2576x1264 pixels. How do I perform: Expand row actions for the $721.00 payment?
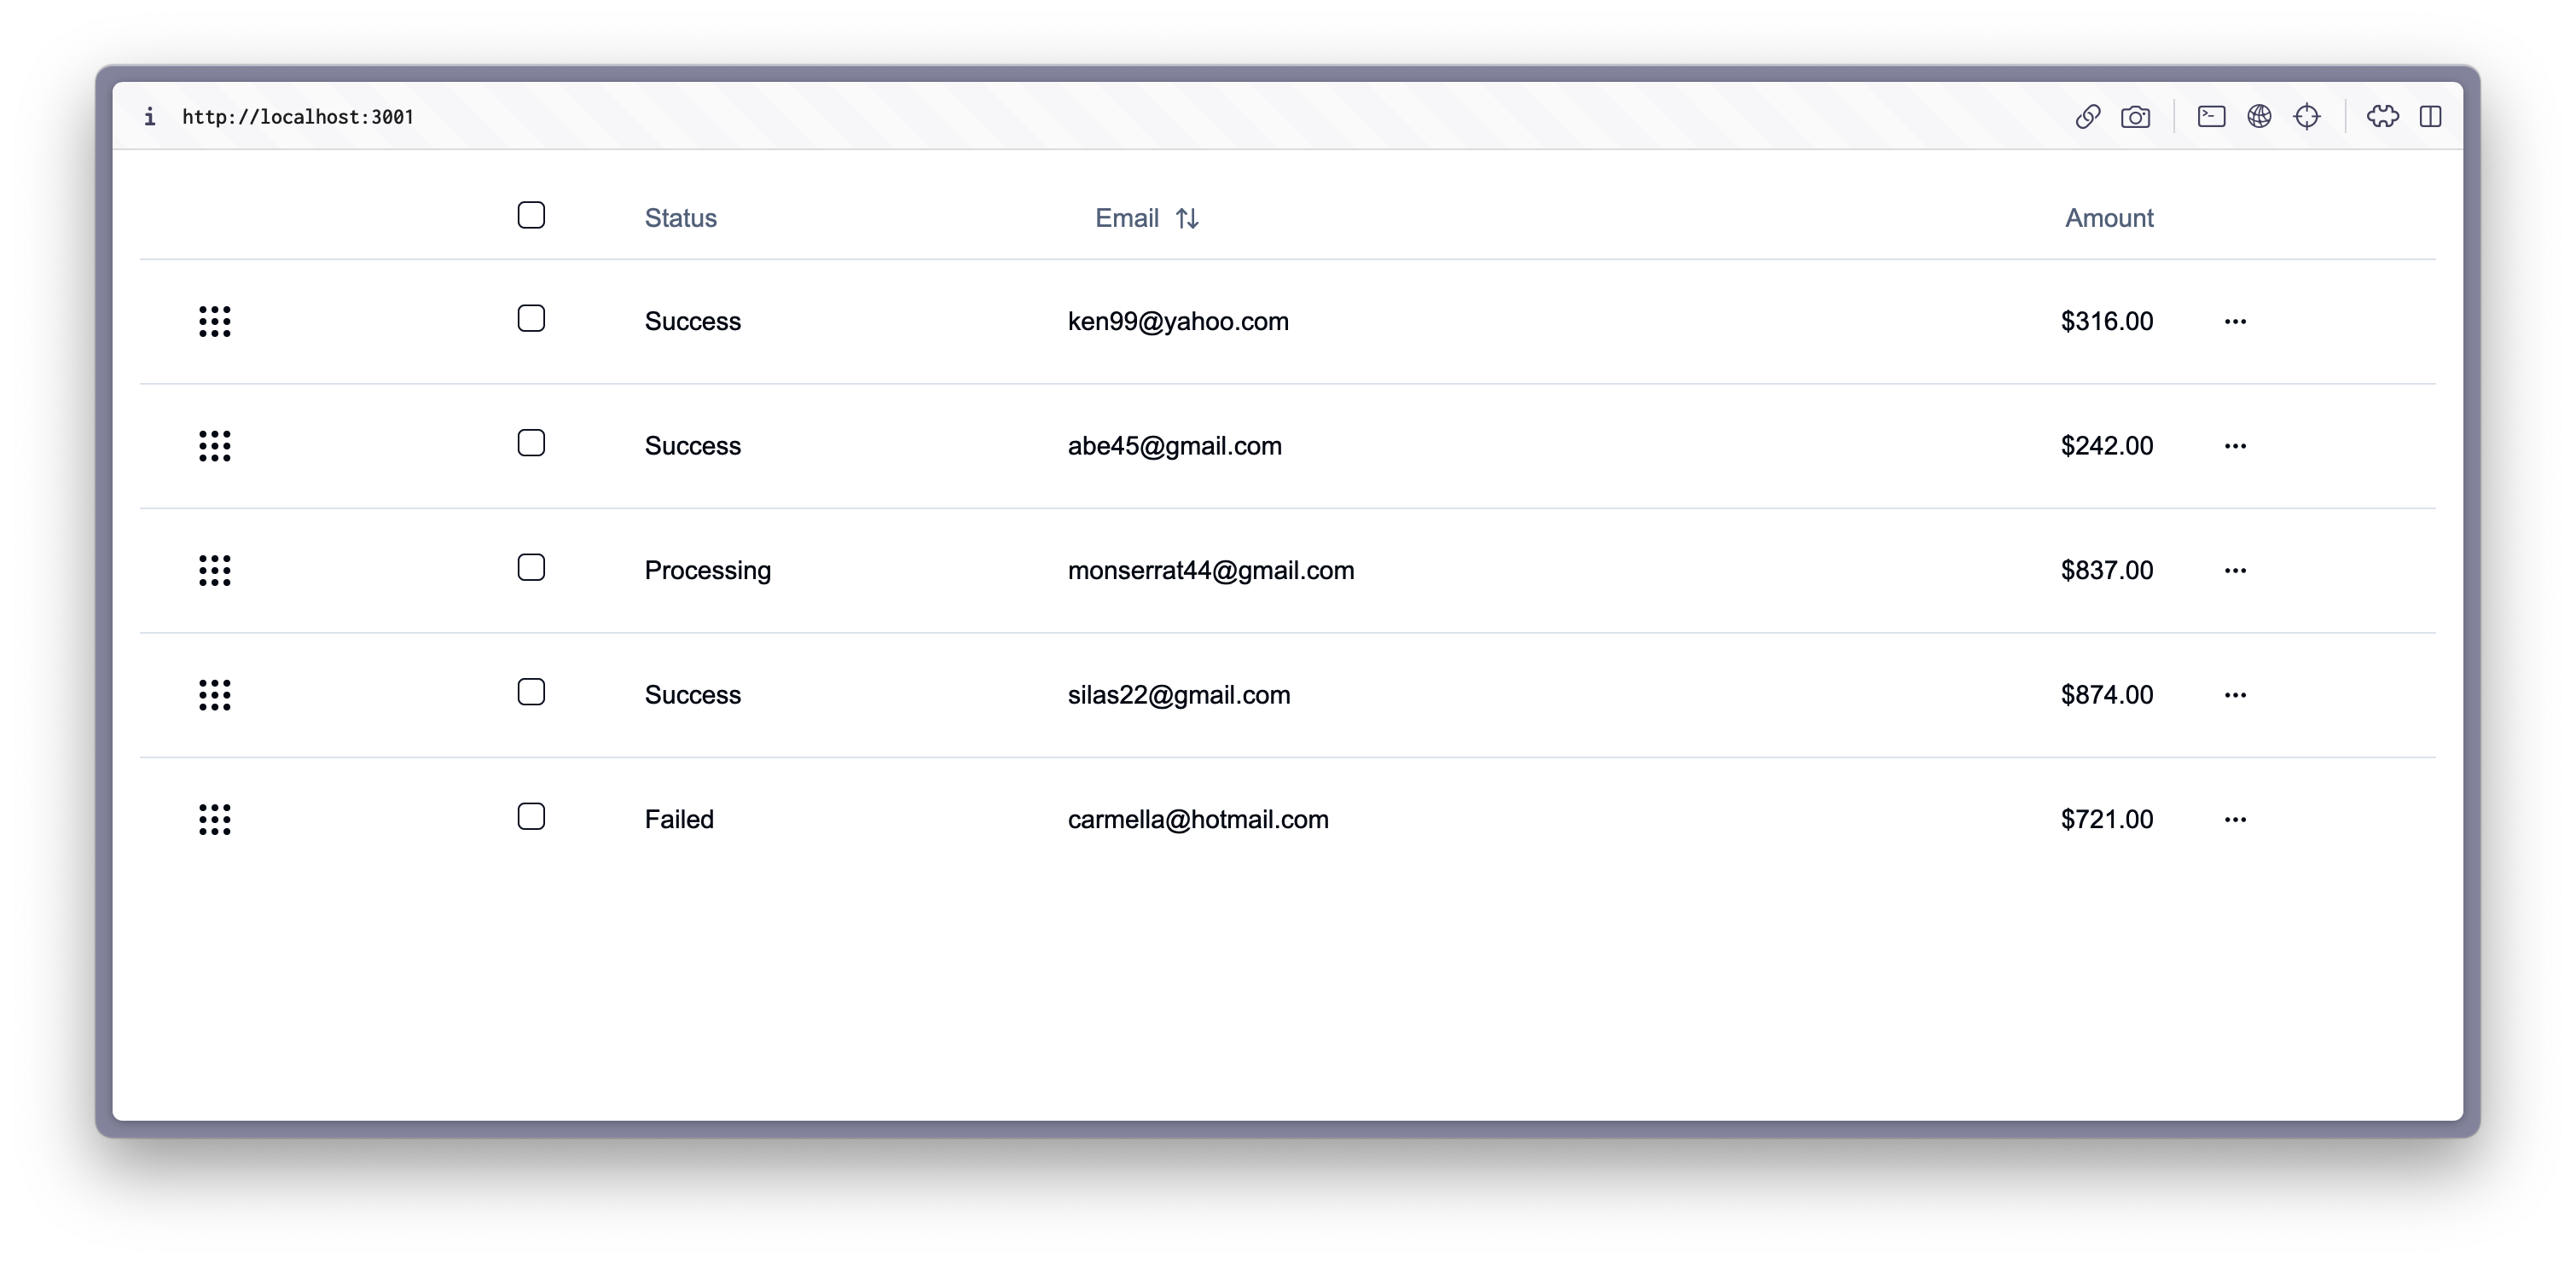click(2235, 819)
